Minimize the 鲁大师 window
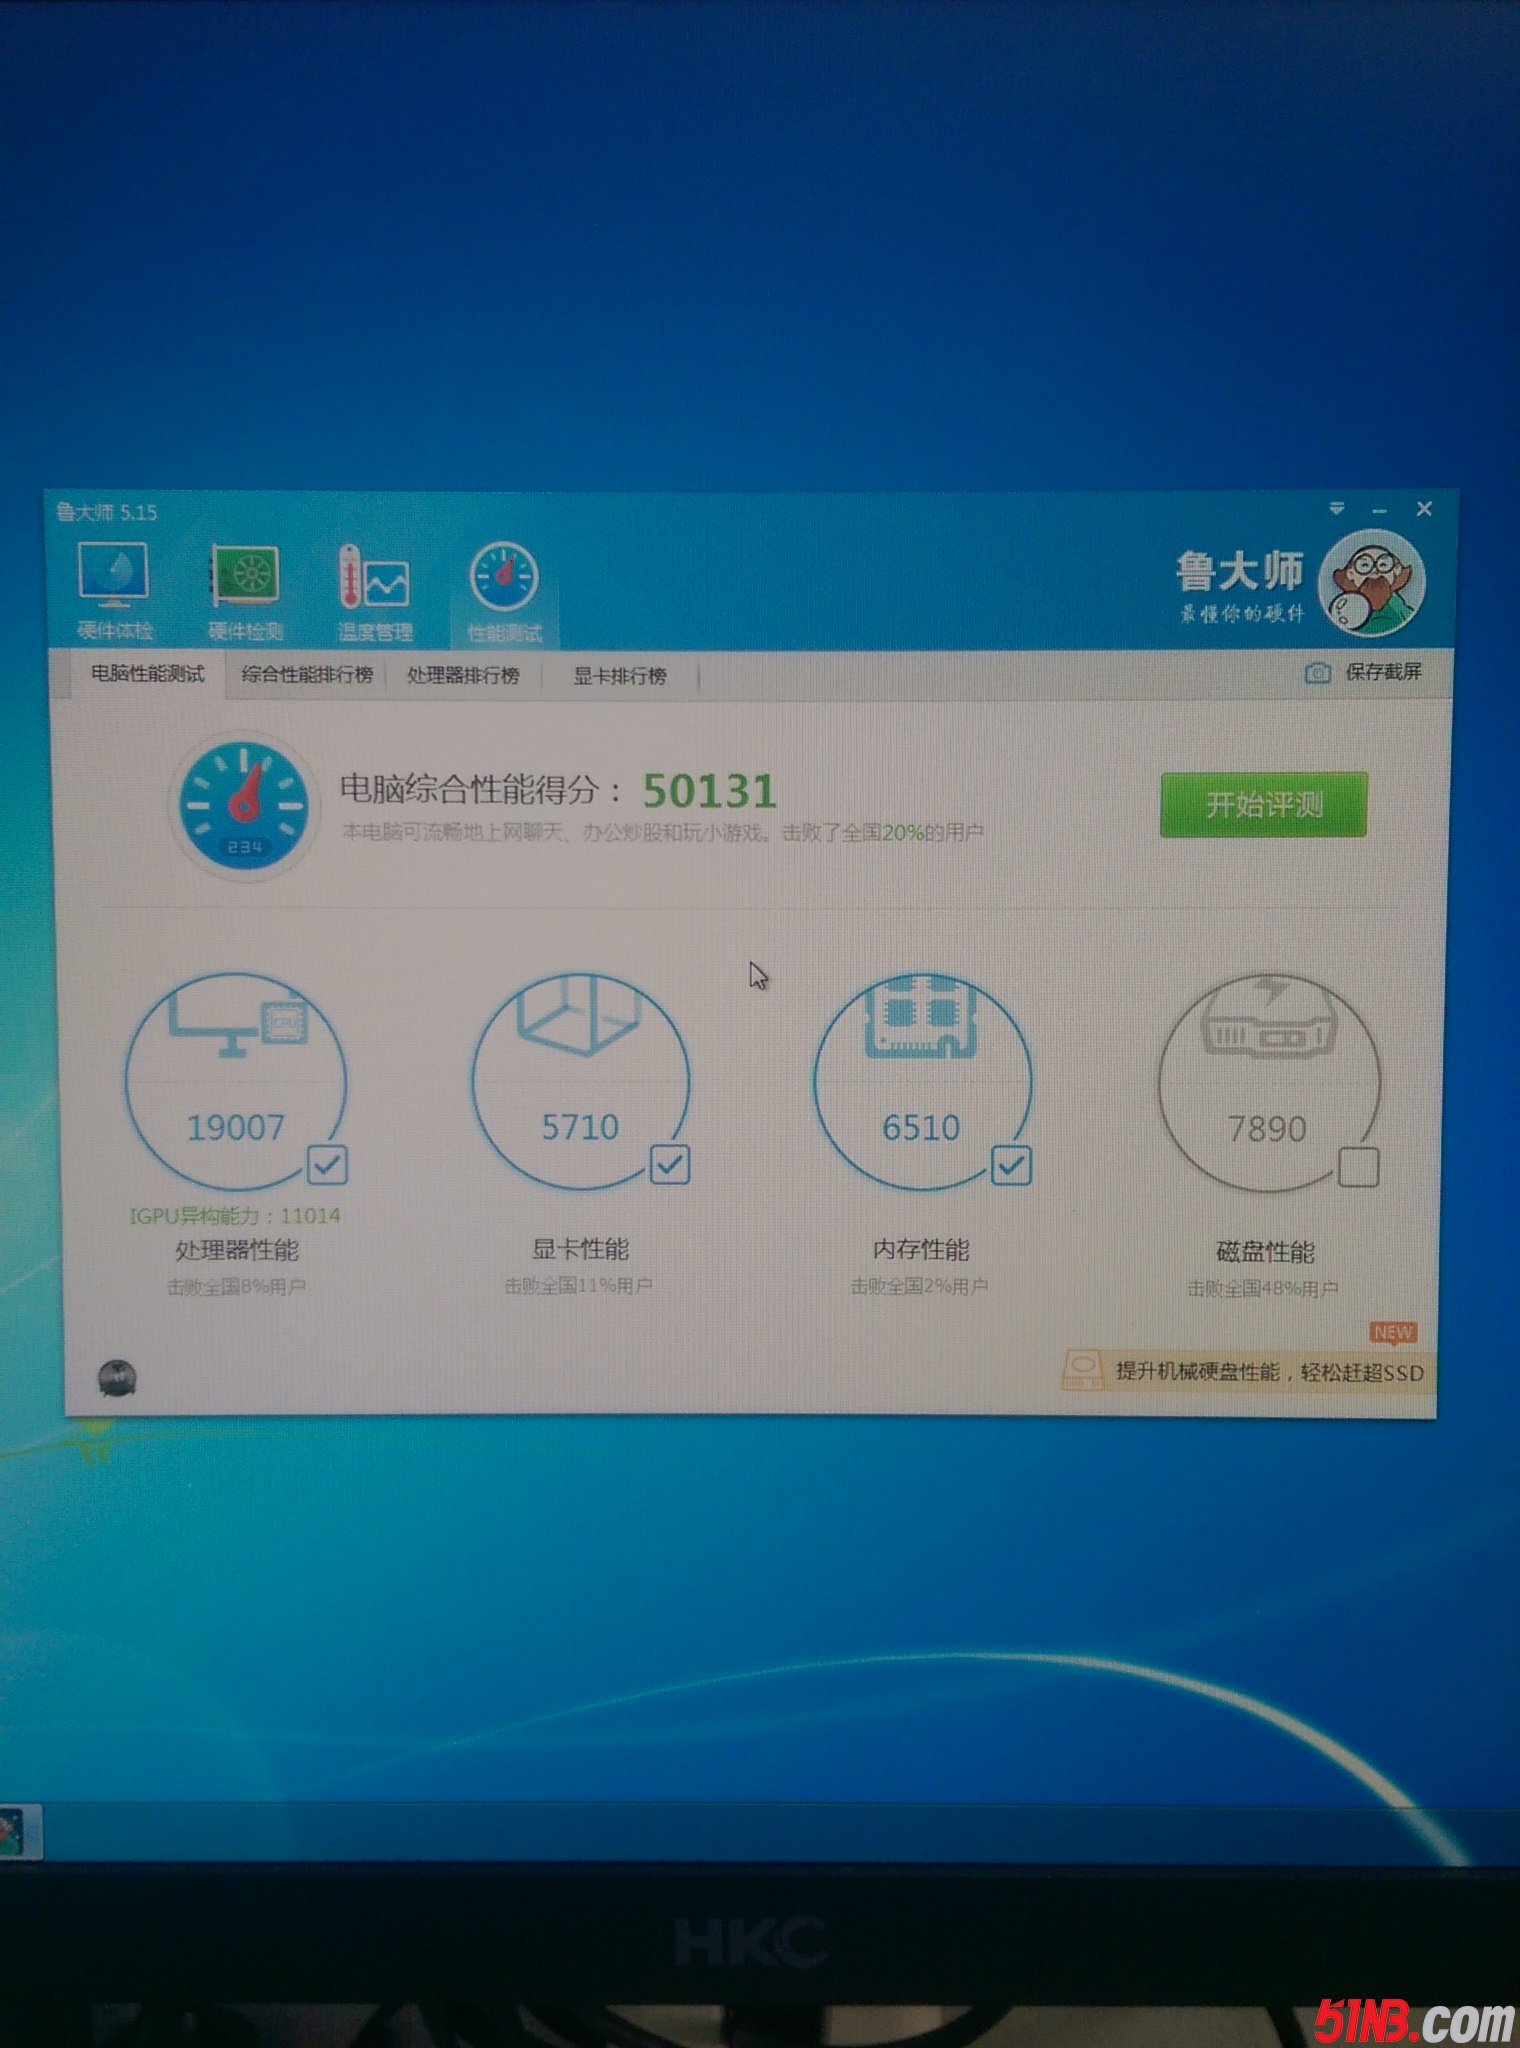 point(1381,510)
